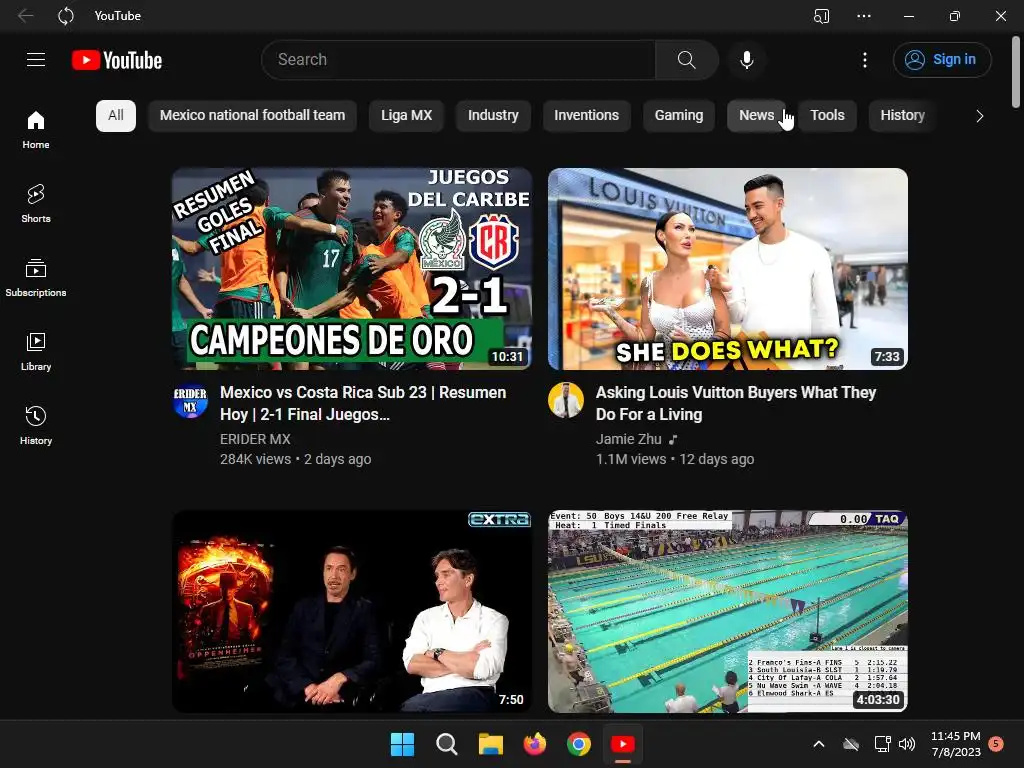This screenshot has width=1024, height=768.
Task: Open network status icon in tray
Action: click(x=882, y=744)
